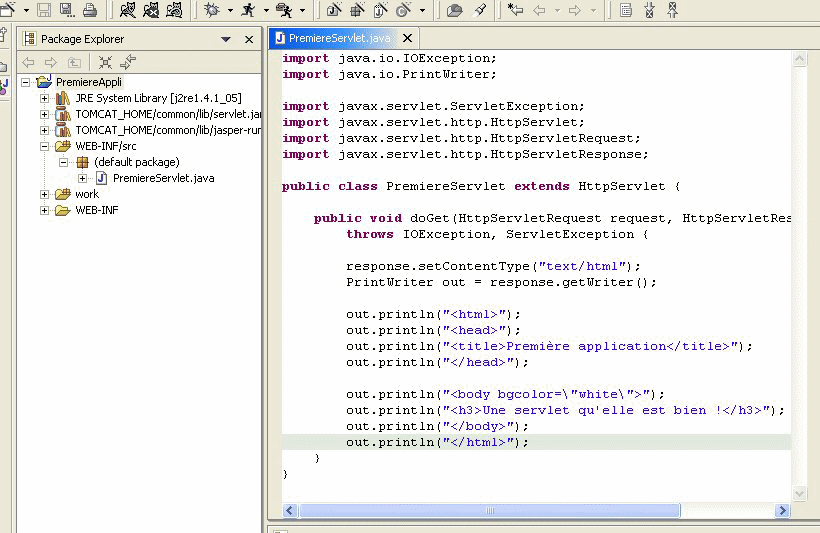Close the PremiereServlet.java editor tab
The height and width of the screenshot is (533, 820).
coord(408,39)
